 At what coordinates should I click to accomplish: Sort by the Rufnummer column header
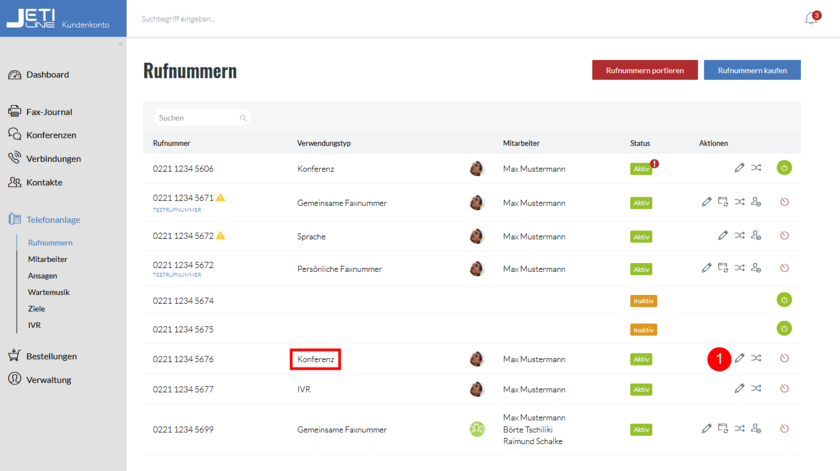(x=171, y=143)
